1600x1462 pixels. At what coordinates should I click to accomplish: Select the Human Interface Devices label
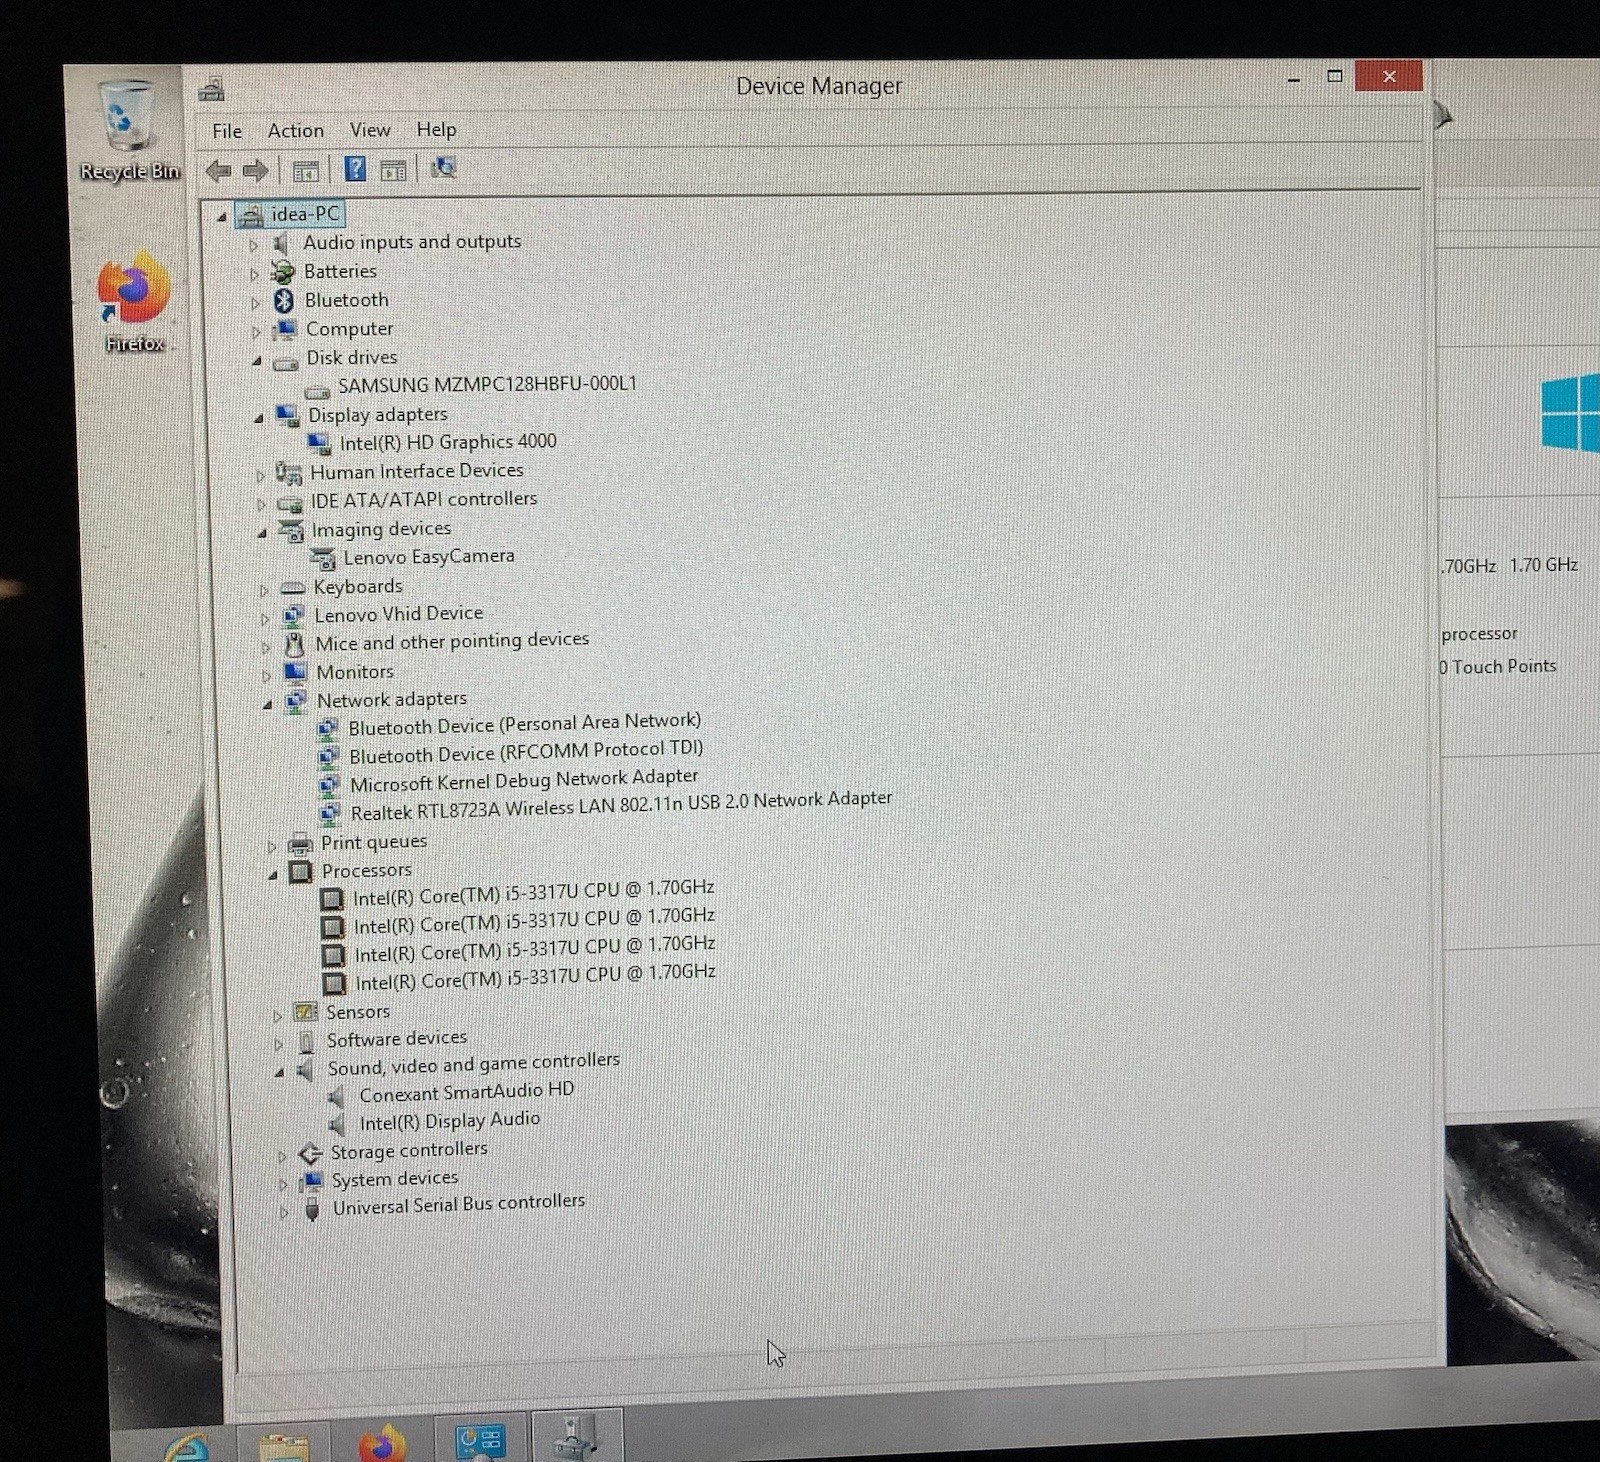tap(417, 472)
